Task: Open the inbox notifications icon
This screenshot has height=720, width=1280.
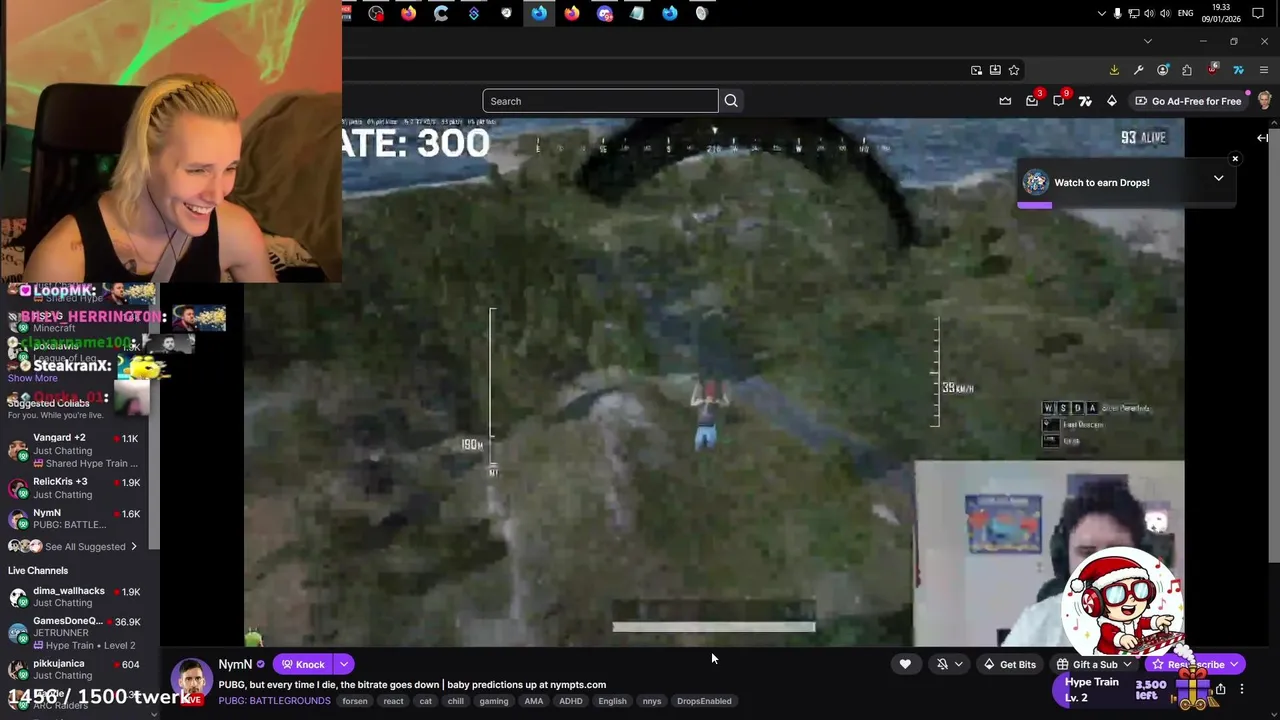Action: click(x=1032, y=101)
